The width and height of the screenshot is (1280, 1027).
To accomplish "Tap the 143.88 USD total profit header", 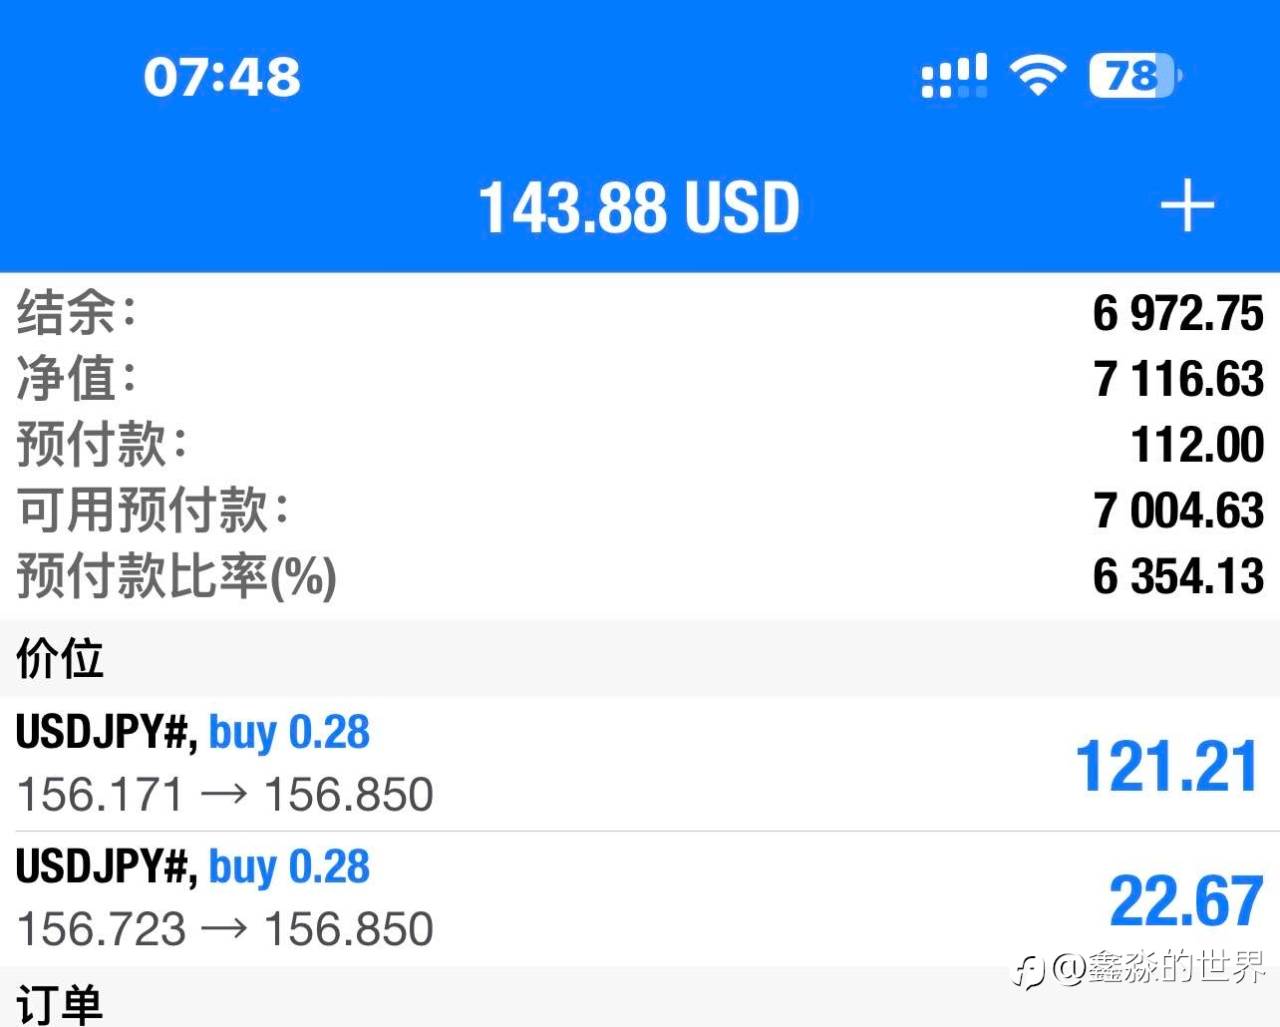I will pyautogui.click(x=639, y=207).
